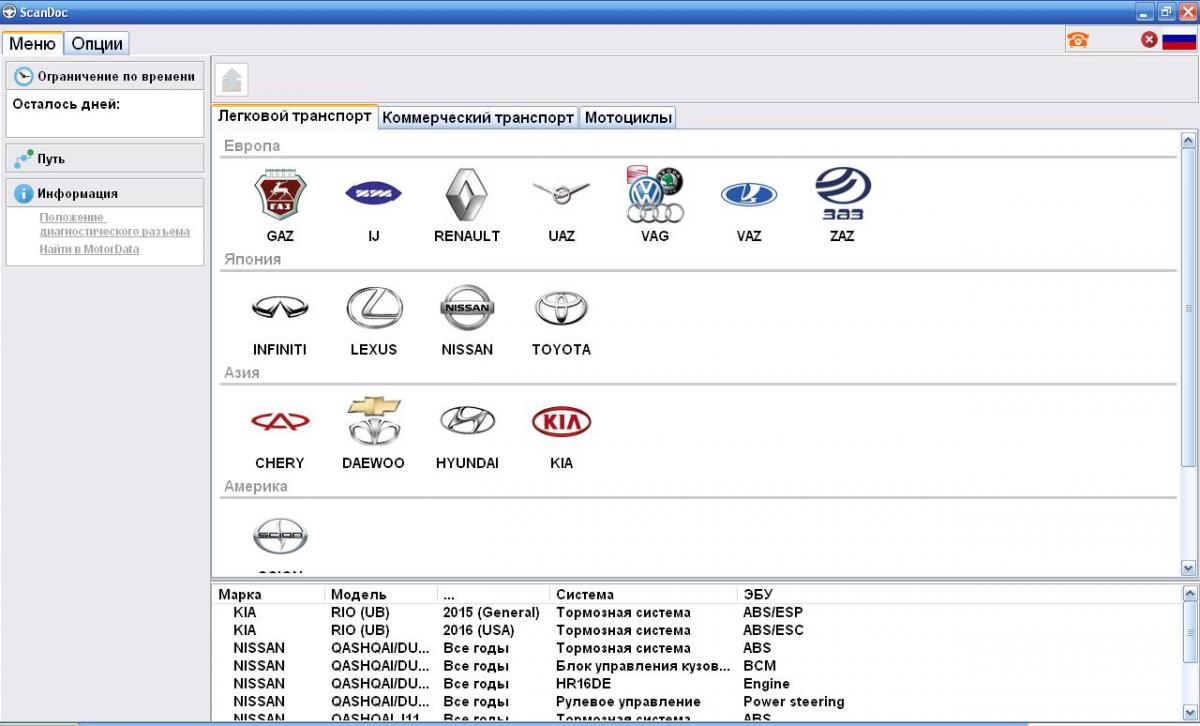The image size is (1200, 726).
Task: Open the VAG group brands
Action: pos(655,194)
